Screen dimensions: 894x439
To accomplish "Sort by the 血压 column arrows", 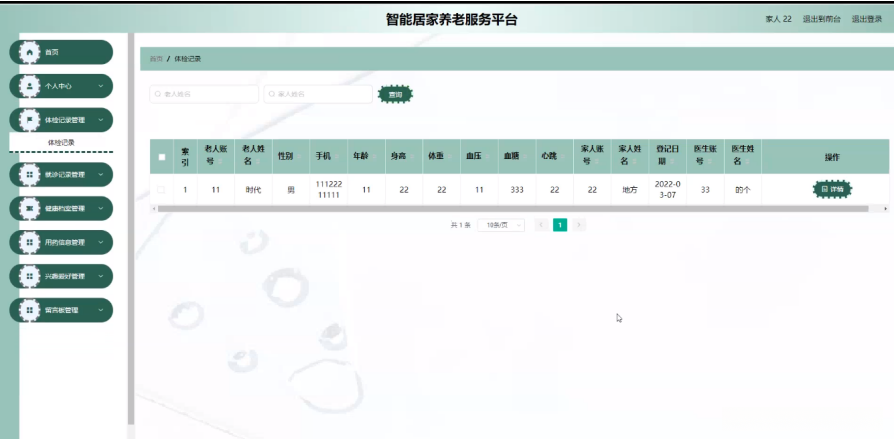I will tap(487, 157).
